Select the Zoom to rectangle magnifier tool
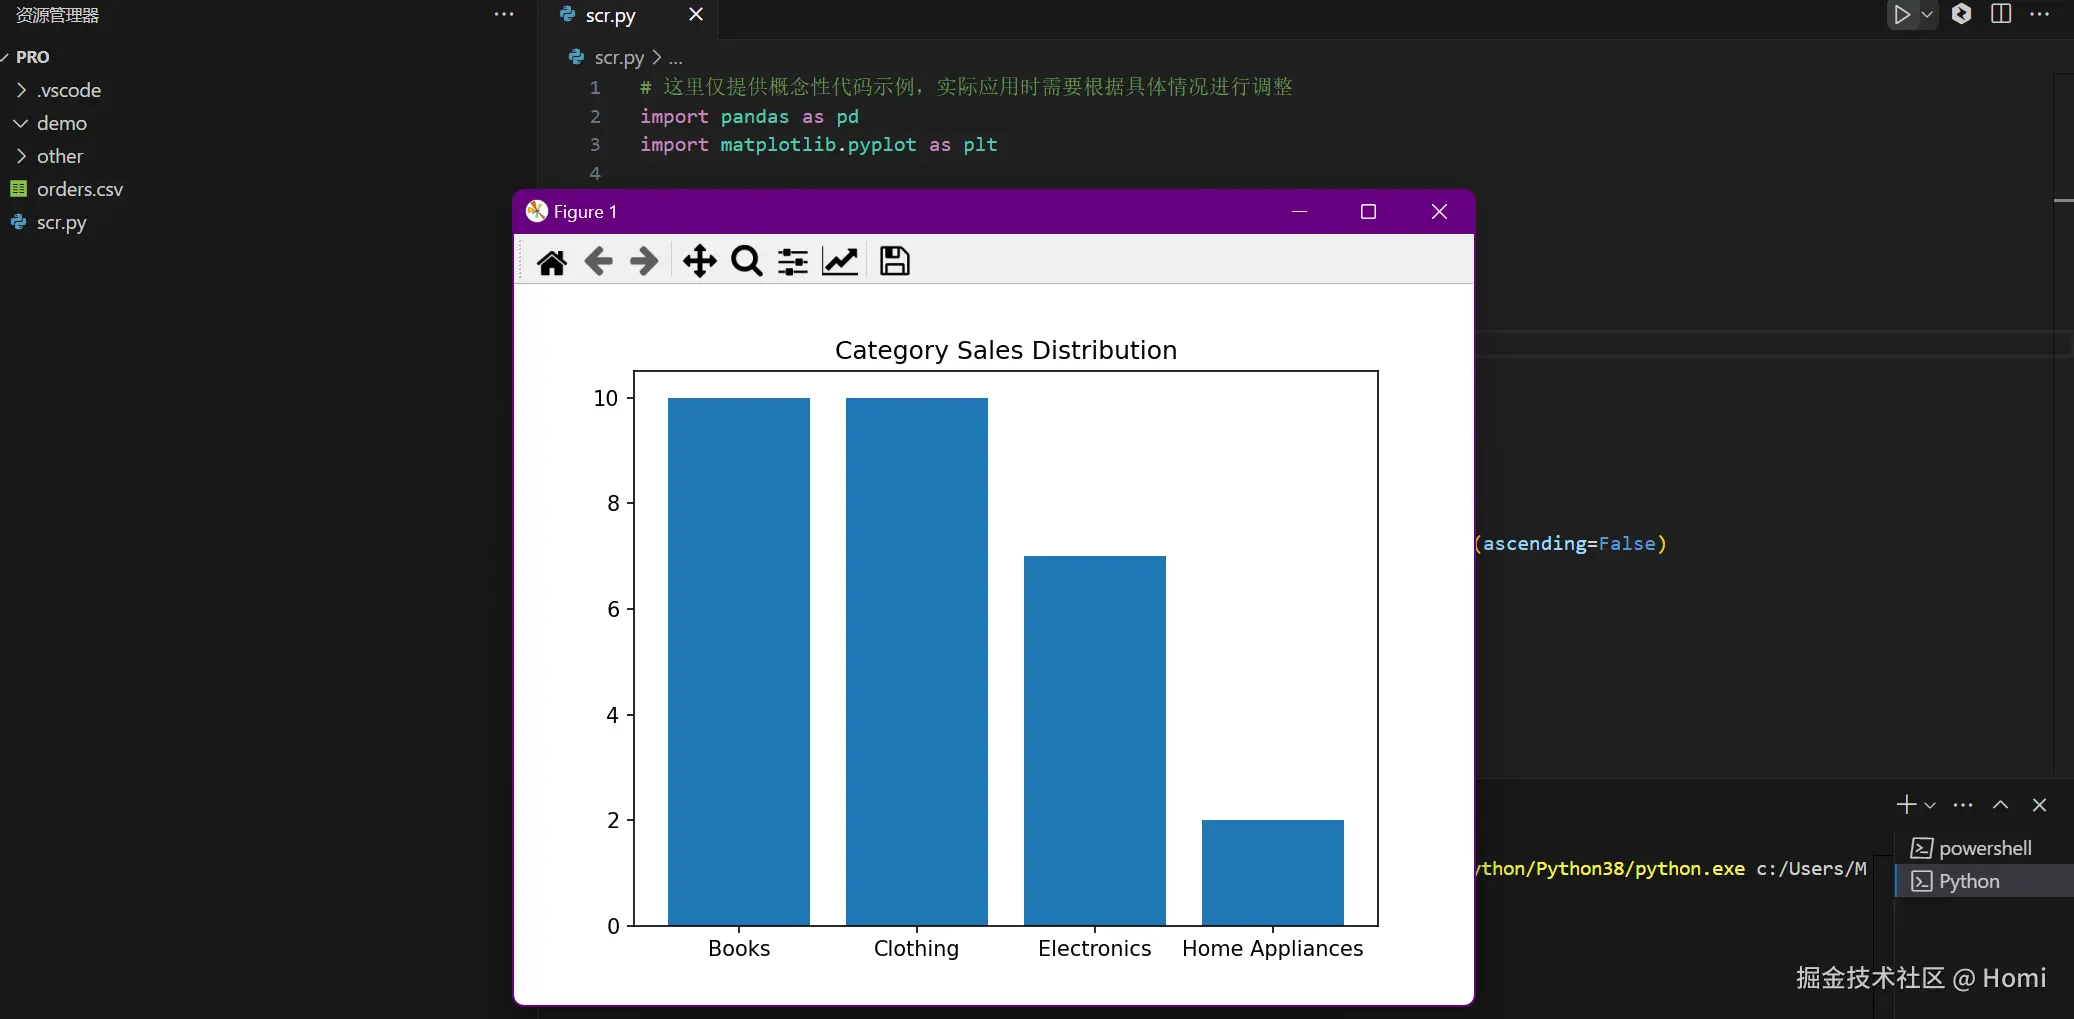The image size is (2074, 1019). [747, 262]
